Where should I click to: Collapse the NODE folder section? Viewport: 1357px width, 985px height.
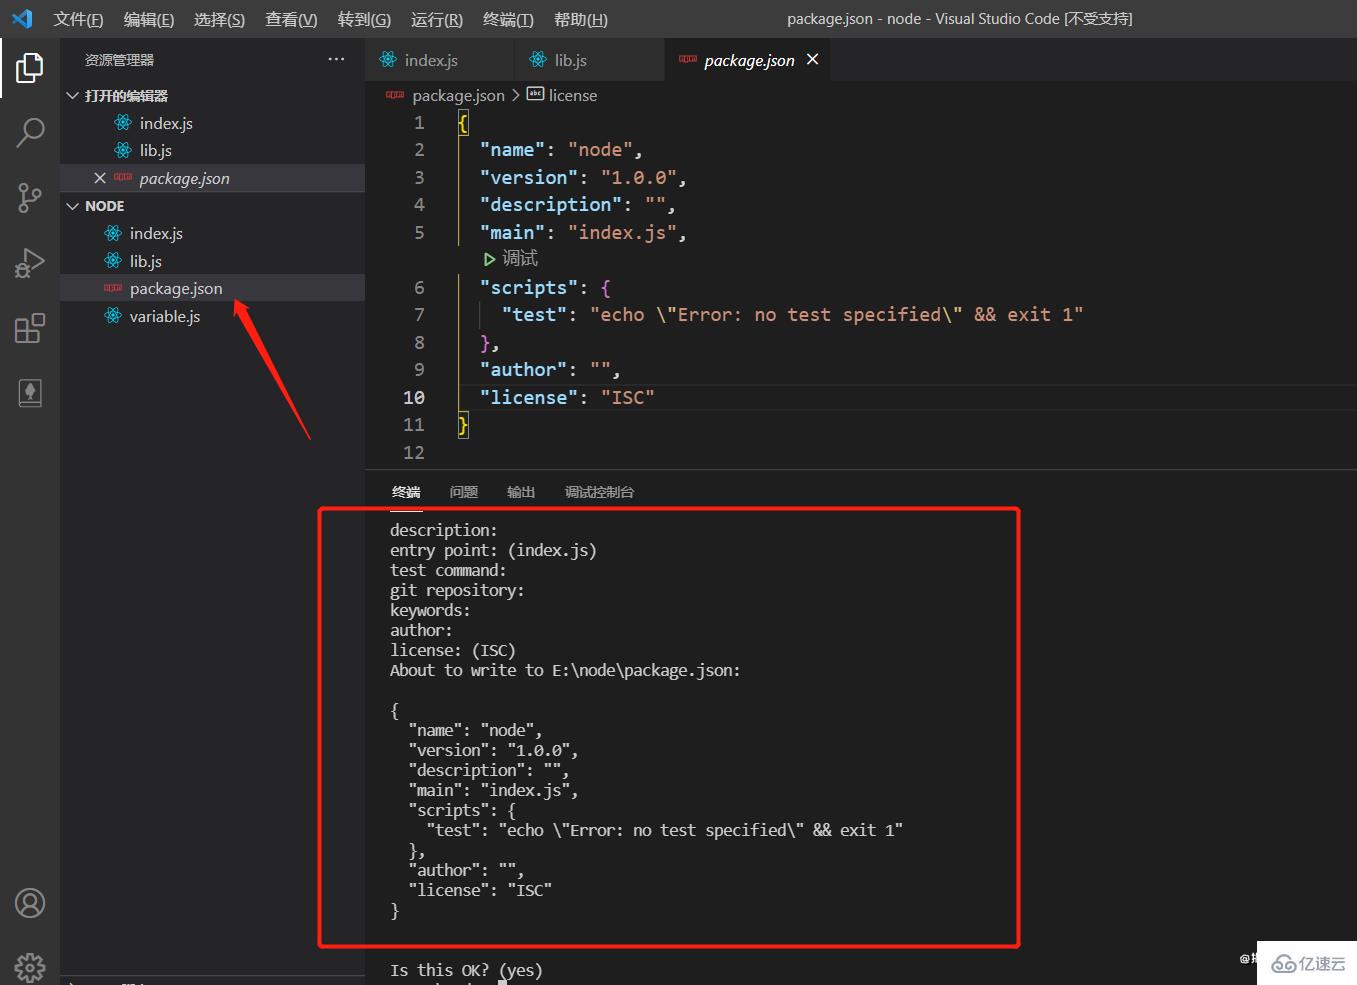pos(72,206)
